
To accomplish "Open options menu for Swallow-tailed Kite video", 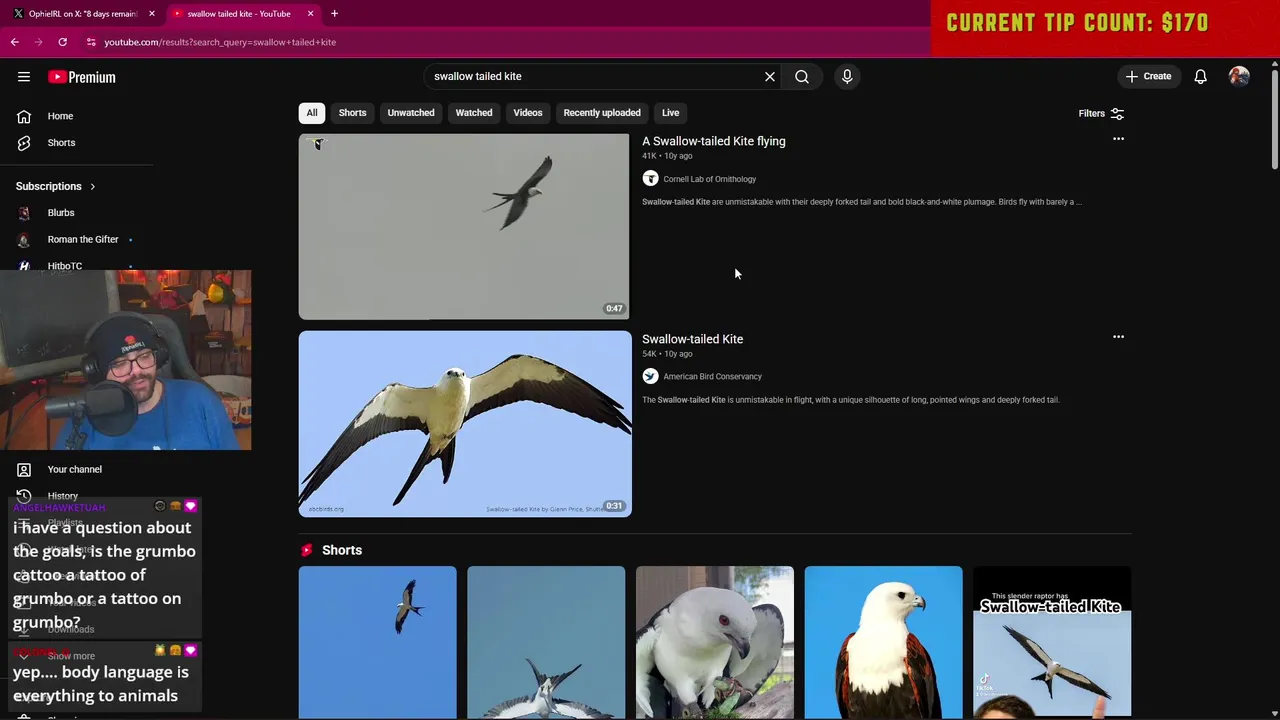I will [x=1118, y=337].
